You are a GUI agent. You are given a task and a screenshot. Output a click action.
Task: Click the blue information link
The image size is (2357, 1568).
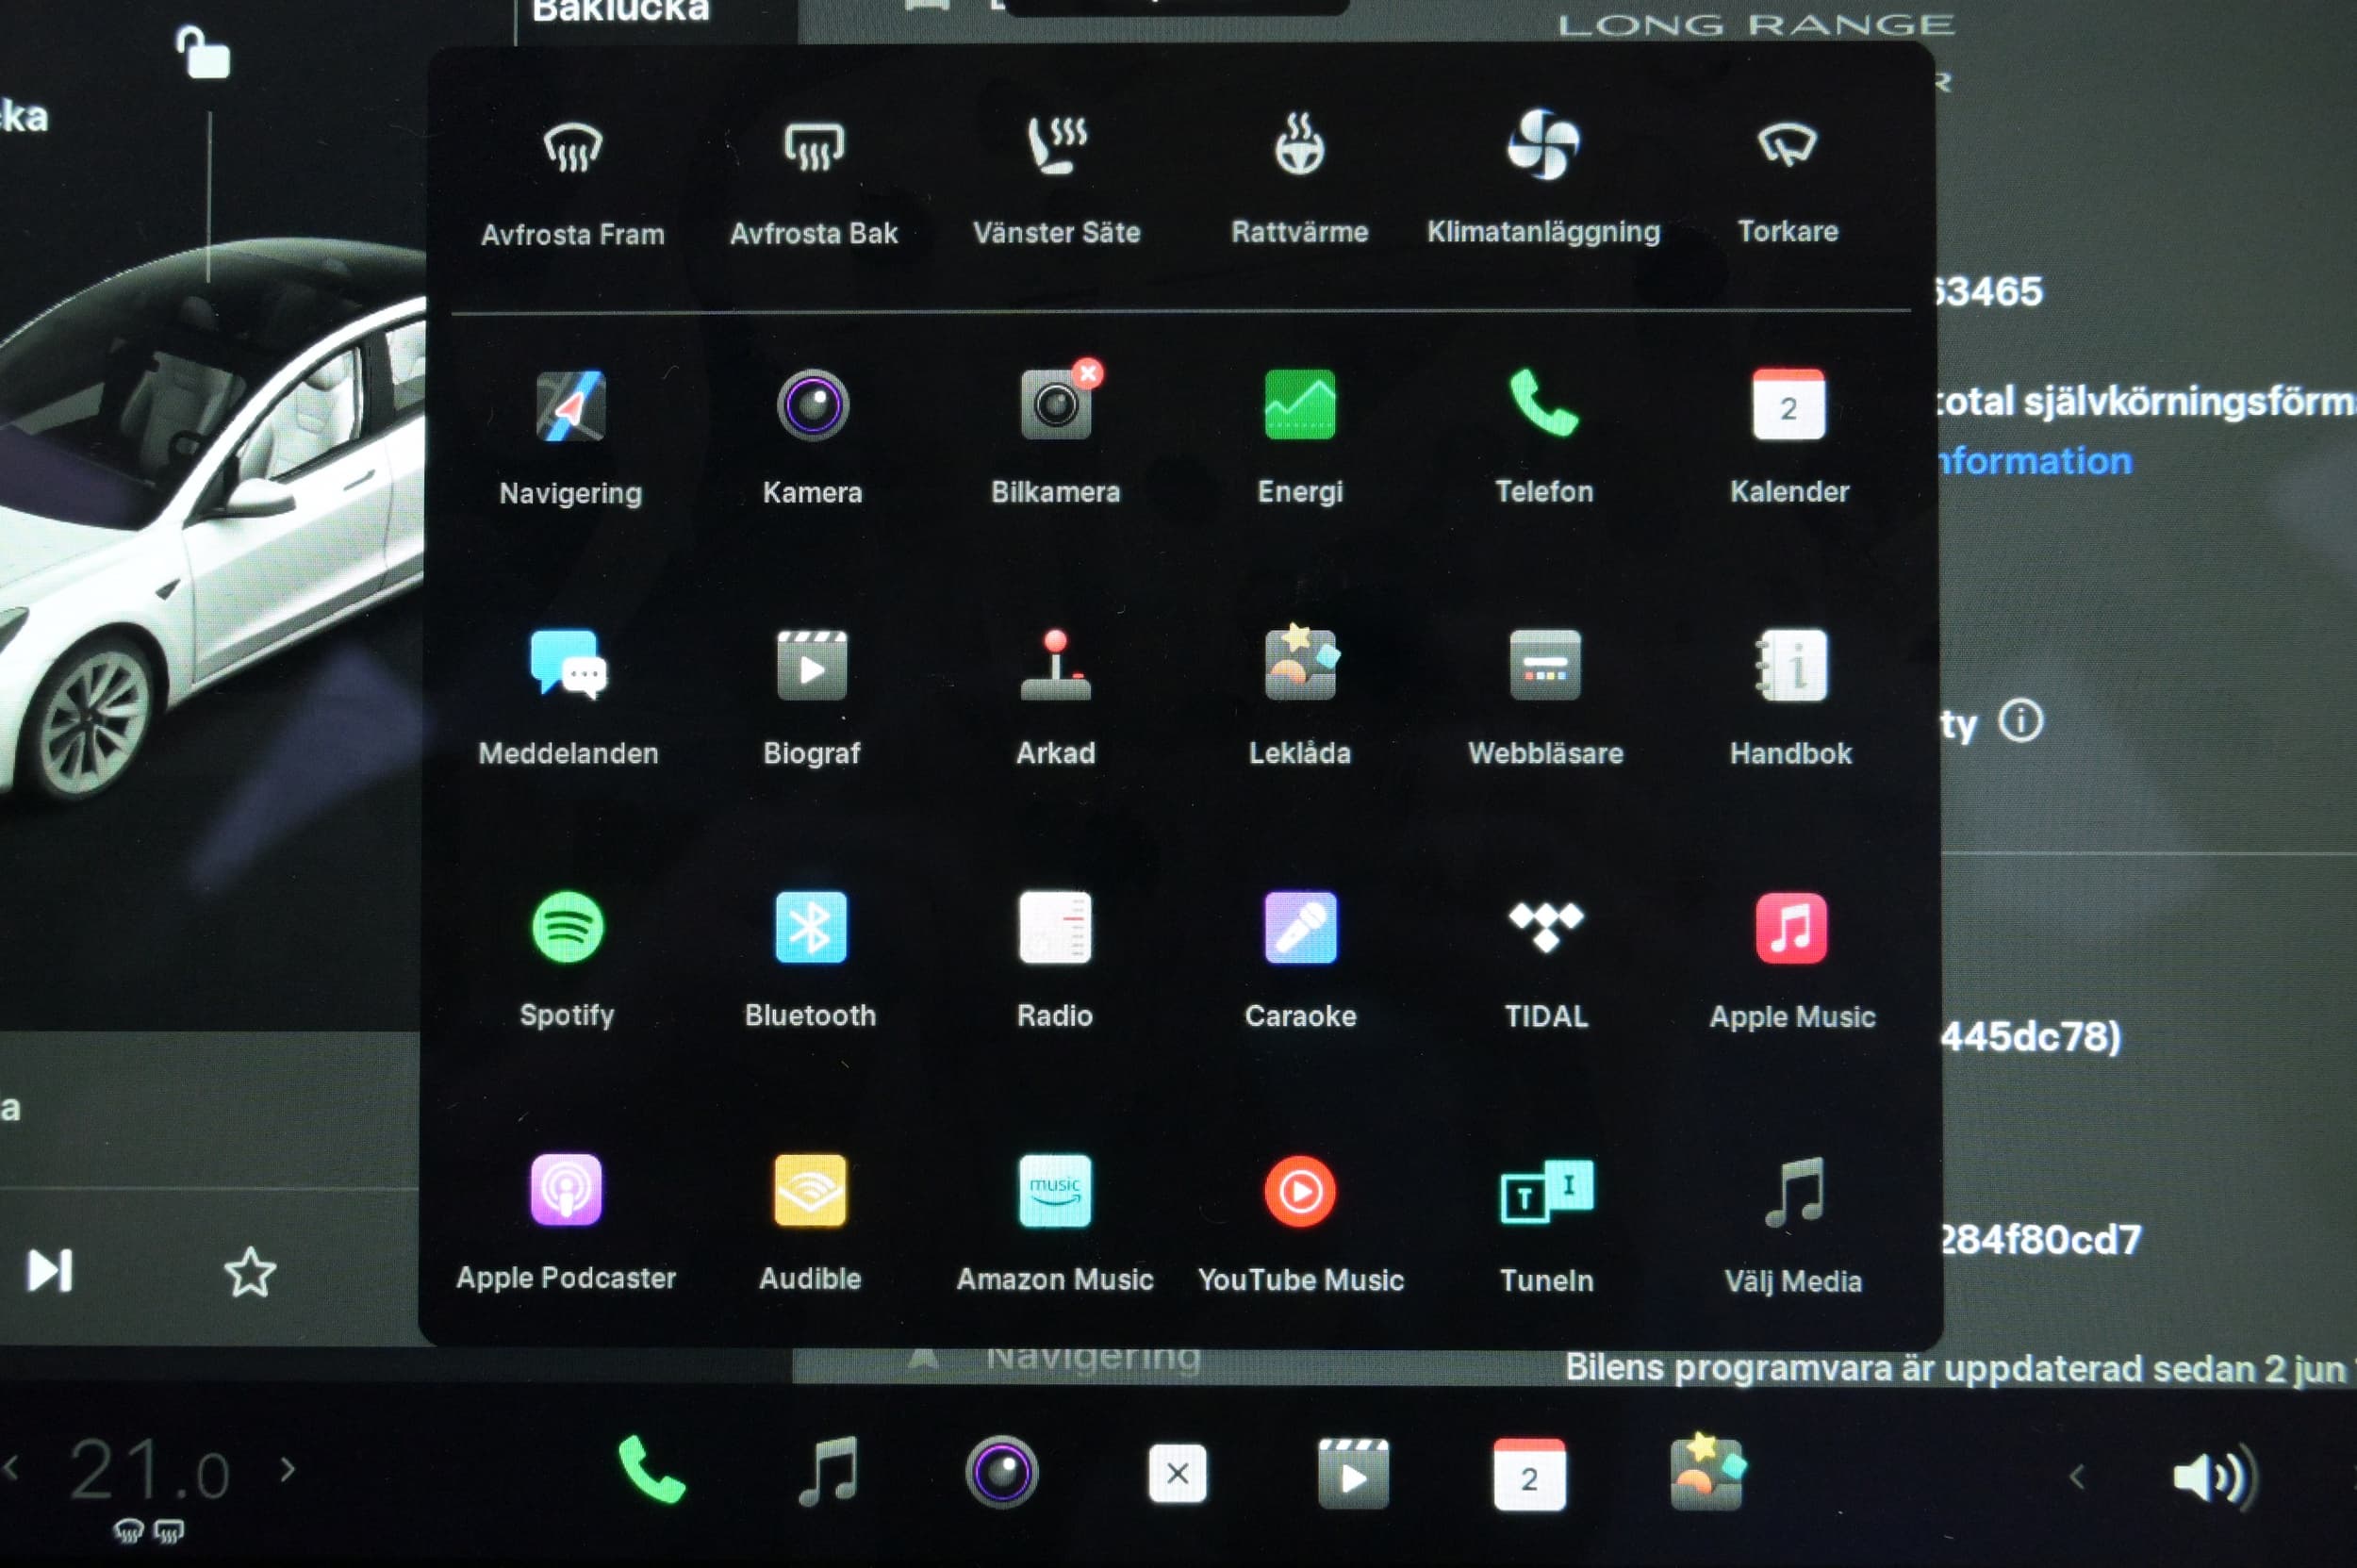(x=2035, y=461)
